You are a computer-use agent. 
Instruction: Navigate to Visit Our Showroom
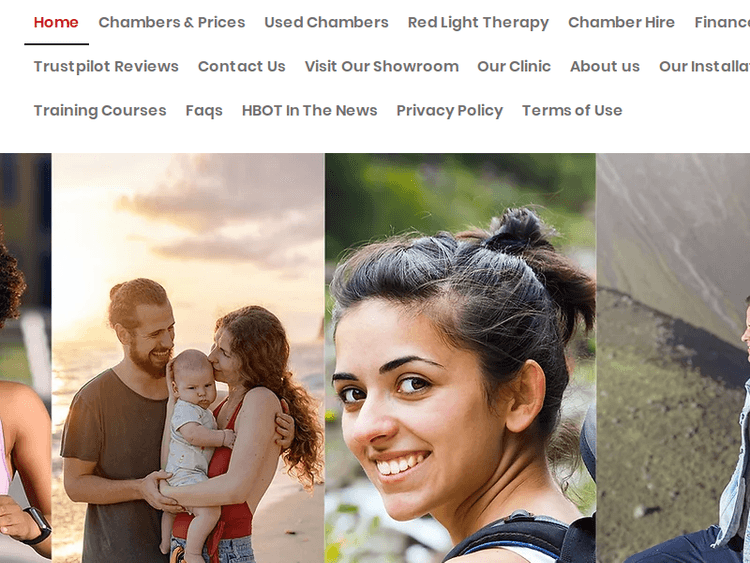381,66
